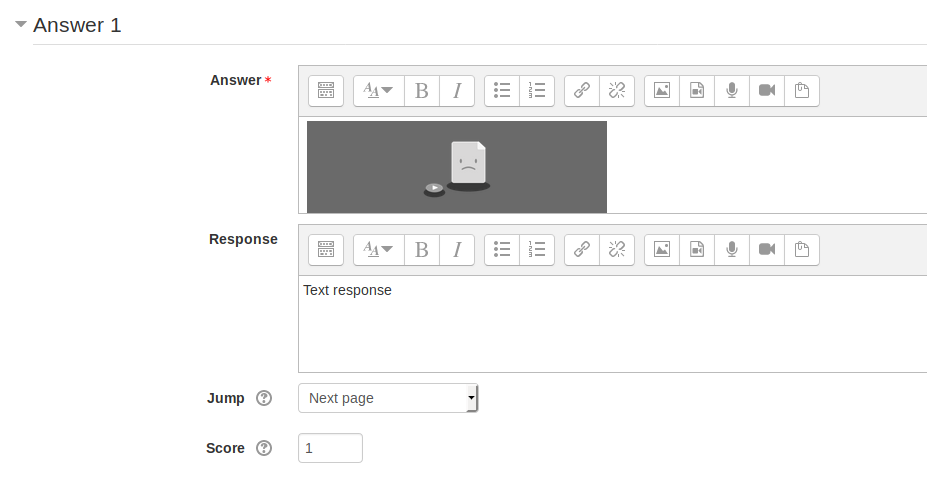Insert media file in Response editor
The width and height of the screenshot is (927, 490).
click(697, 249)
